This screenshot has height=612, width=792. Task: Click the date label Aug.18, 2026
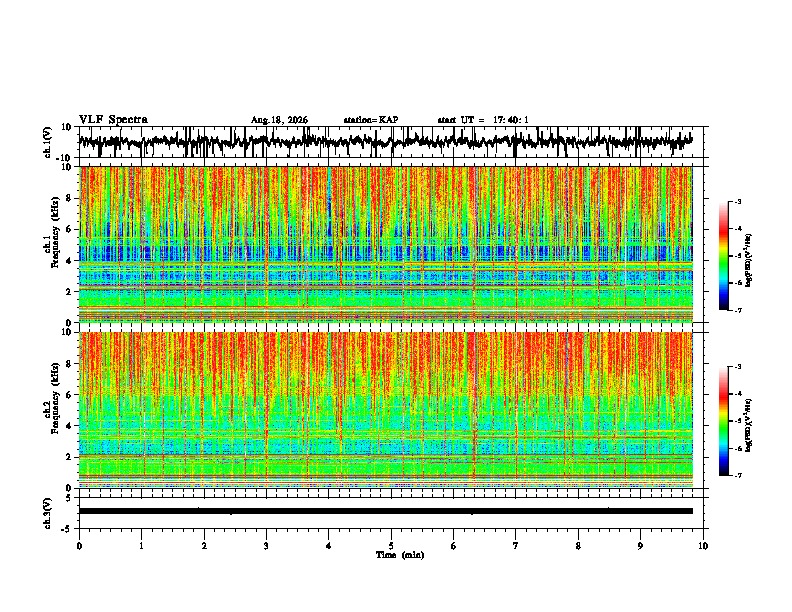click(x=279, y=120)
